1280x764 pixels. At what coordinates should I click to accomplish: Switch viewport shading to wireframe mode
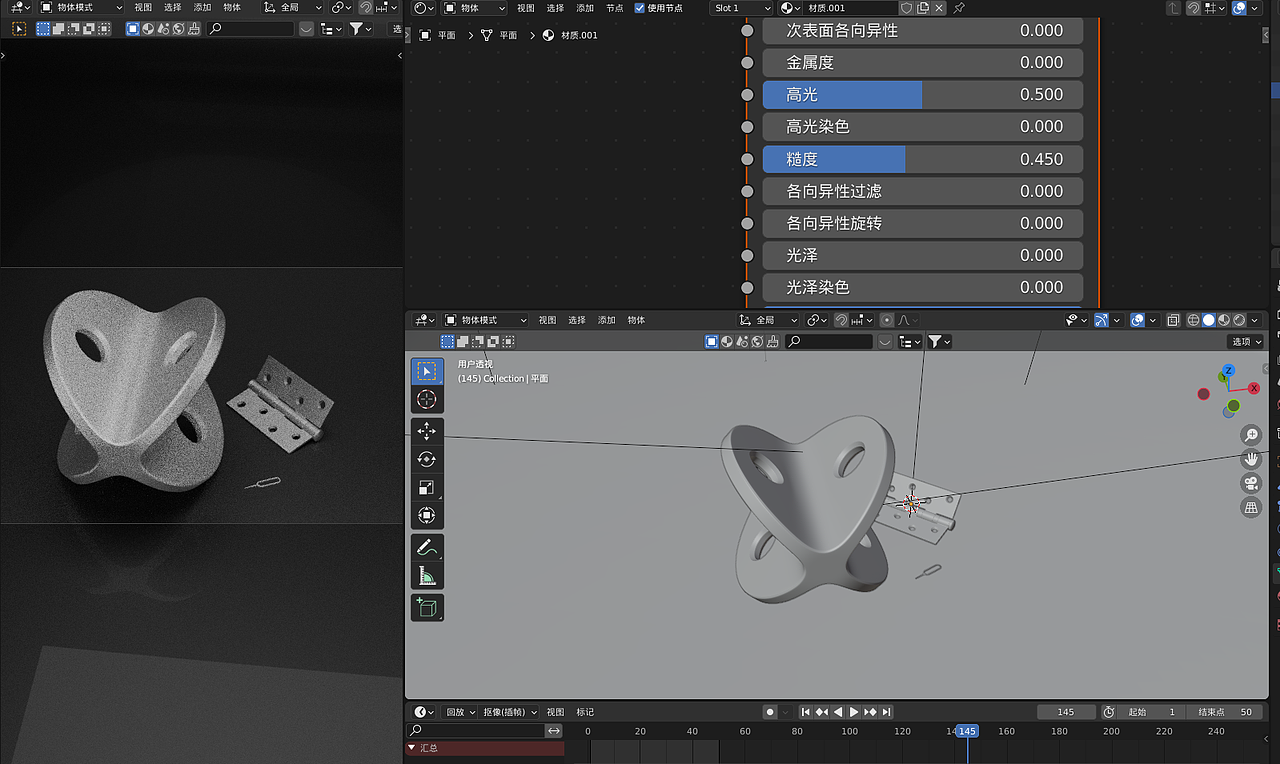(1191, 319)
